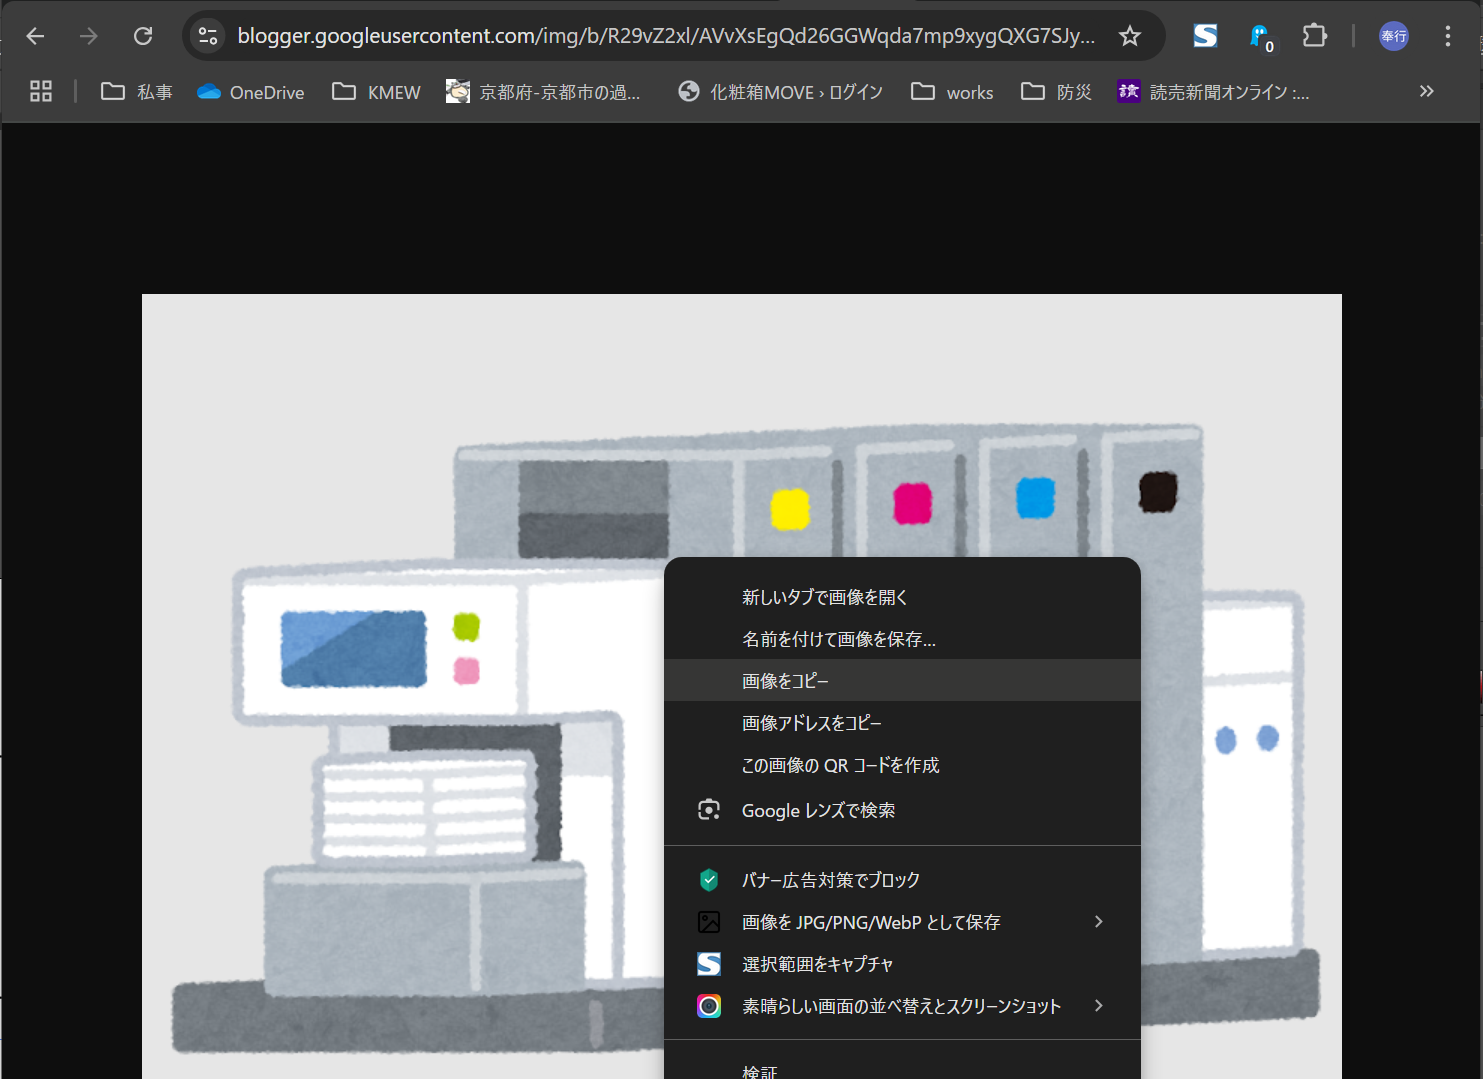This screenshot has height=1079, width=1483.
Task: Bookmark this page with the star icon
Action: click(x=1130, y=36)
